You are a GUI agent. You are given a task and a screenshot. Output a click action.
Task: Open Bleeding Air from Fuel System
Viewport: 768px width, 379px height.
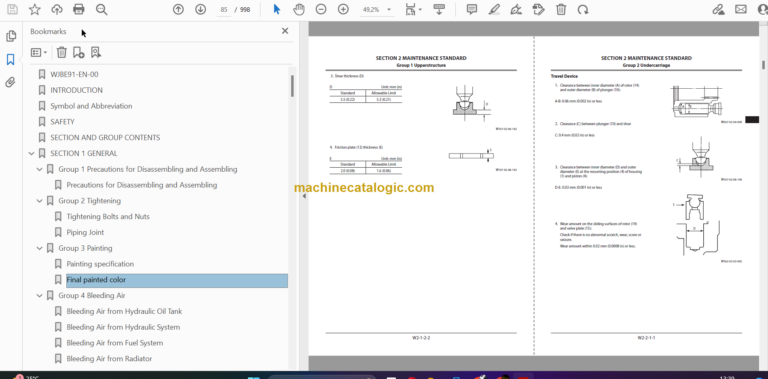click(x=115, y=343)
